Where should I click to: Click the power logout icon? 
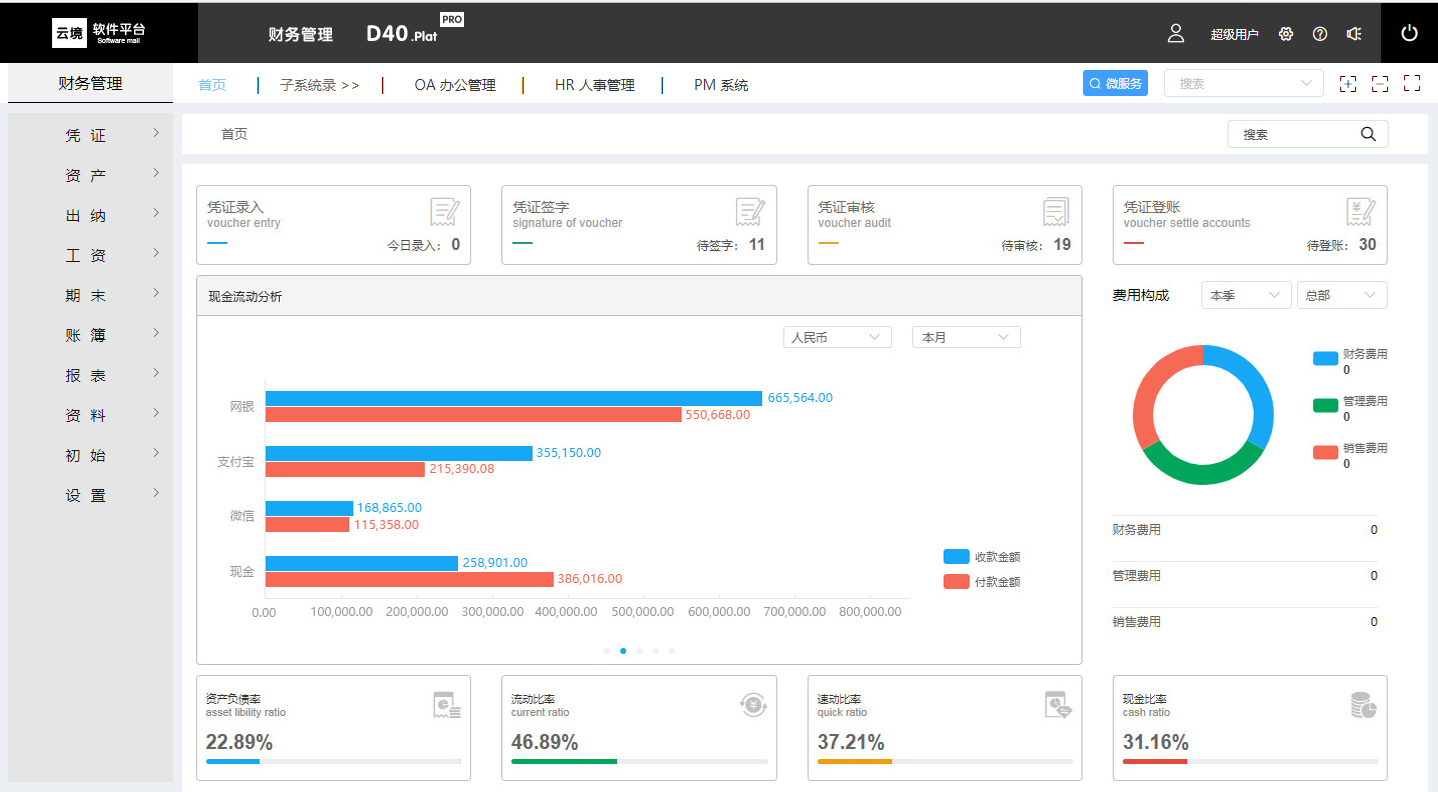[x=1409, y=33]
